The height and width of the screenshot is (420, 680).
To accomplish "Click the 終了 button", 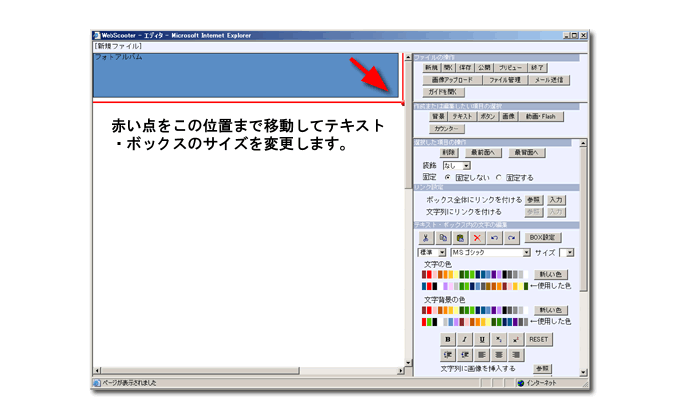I will [x=538, y=68].
